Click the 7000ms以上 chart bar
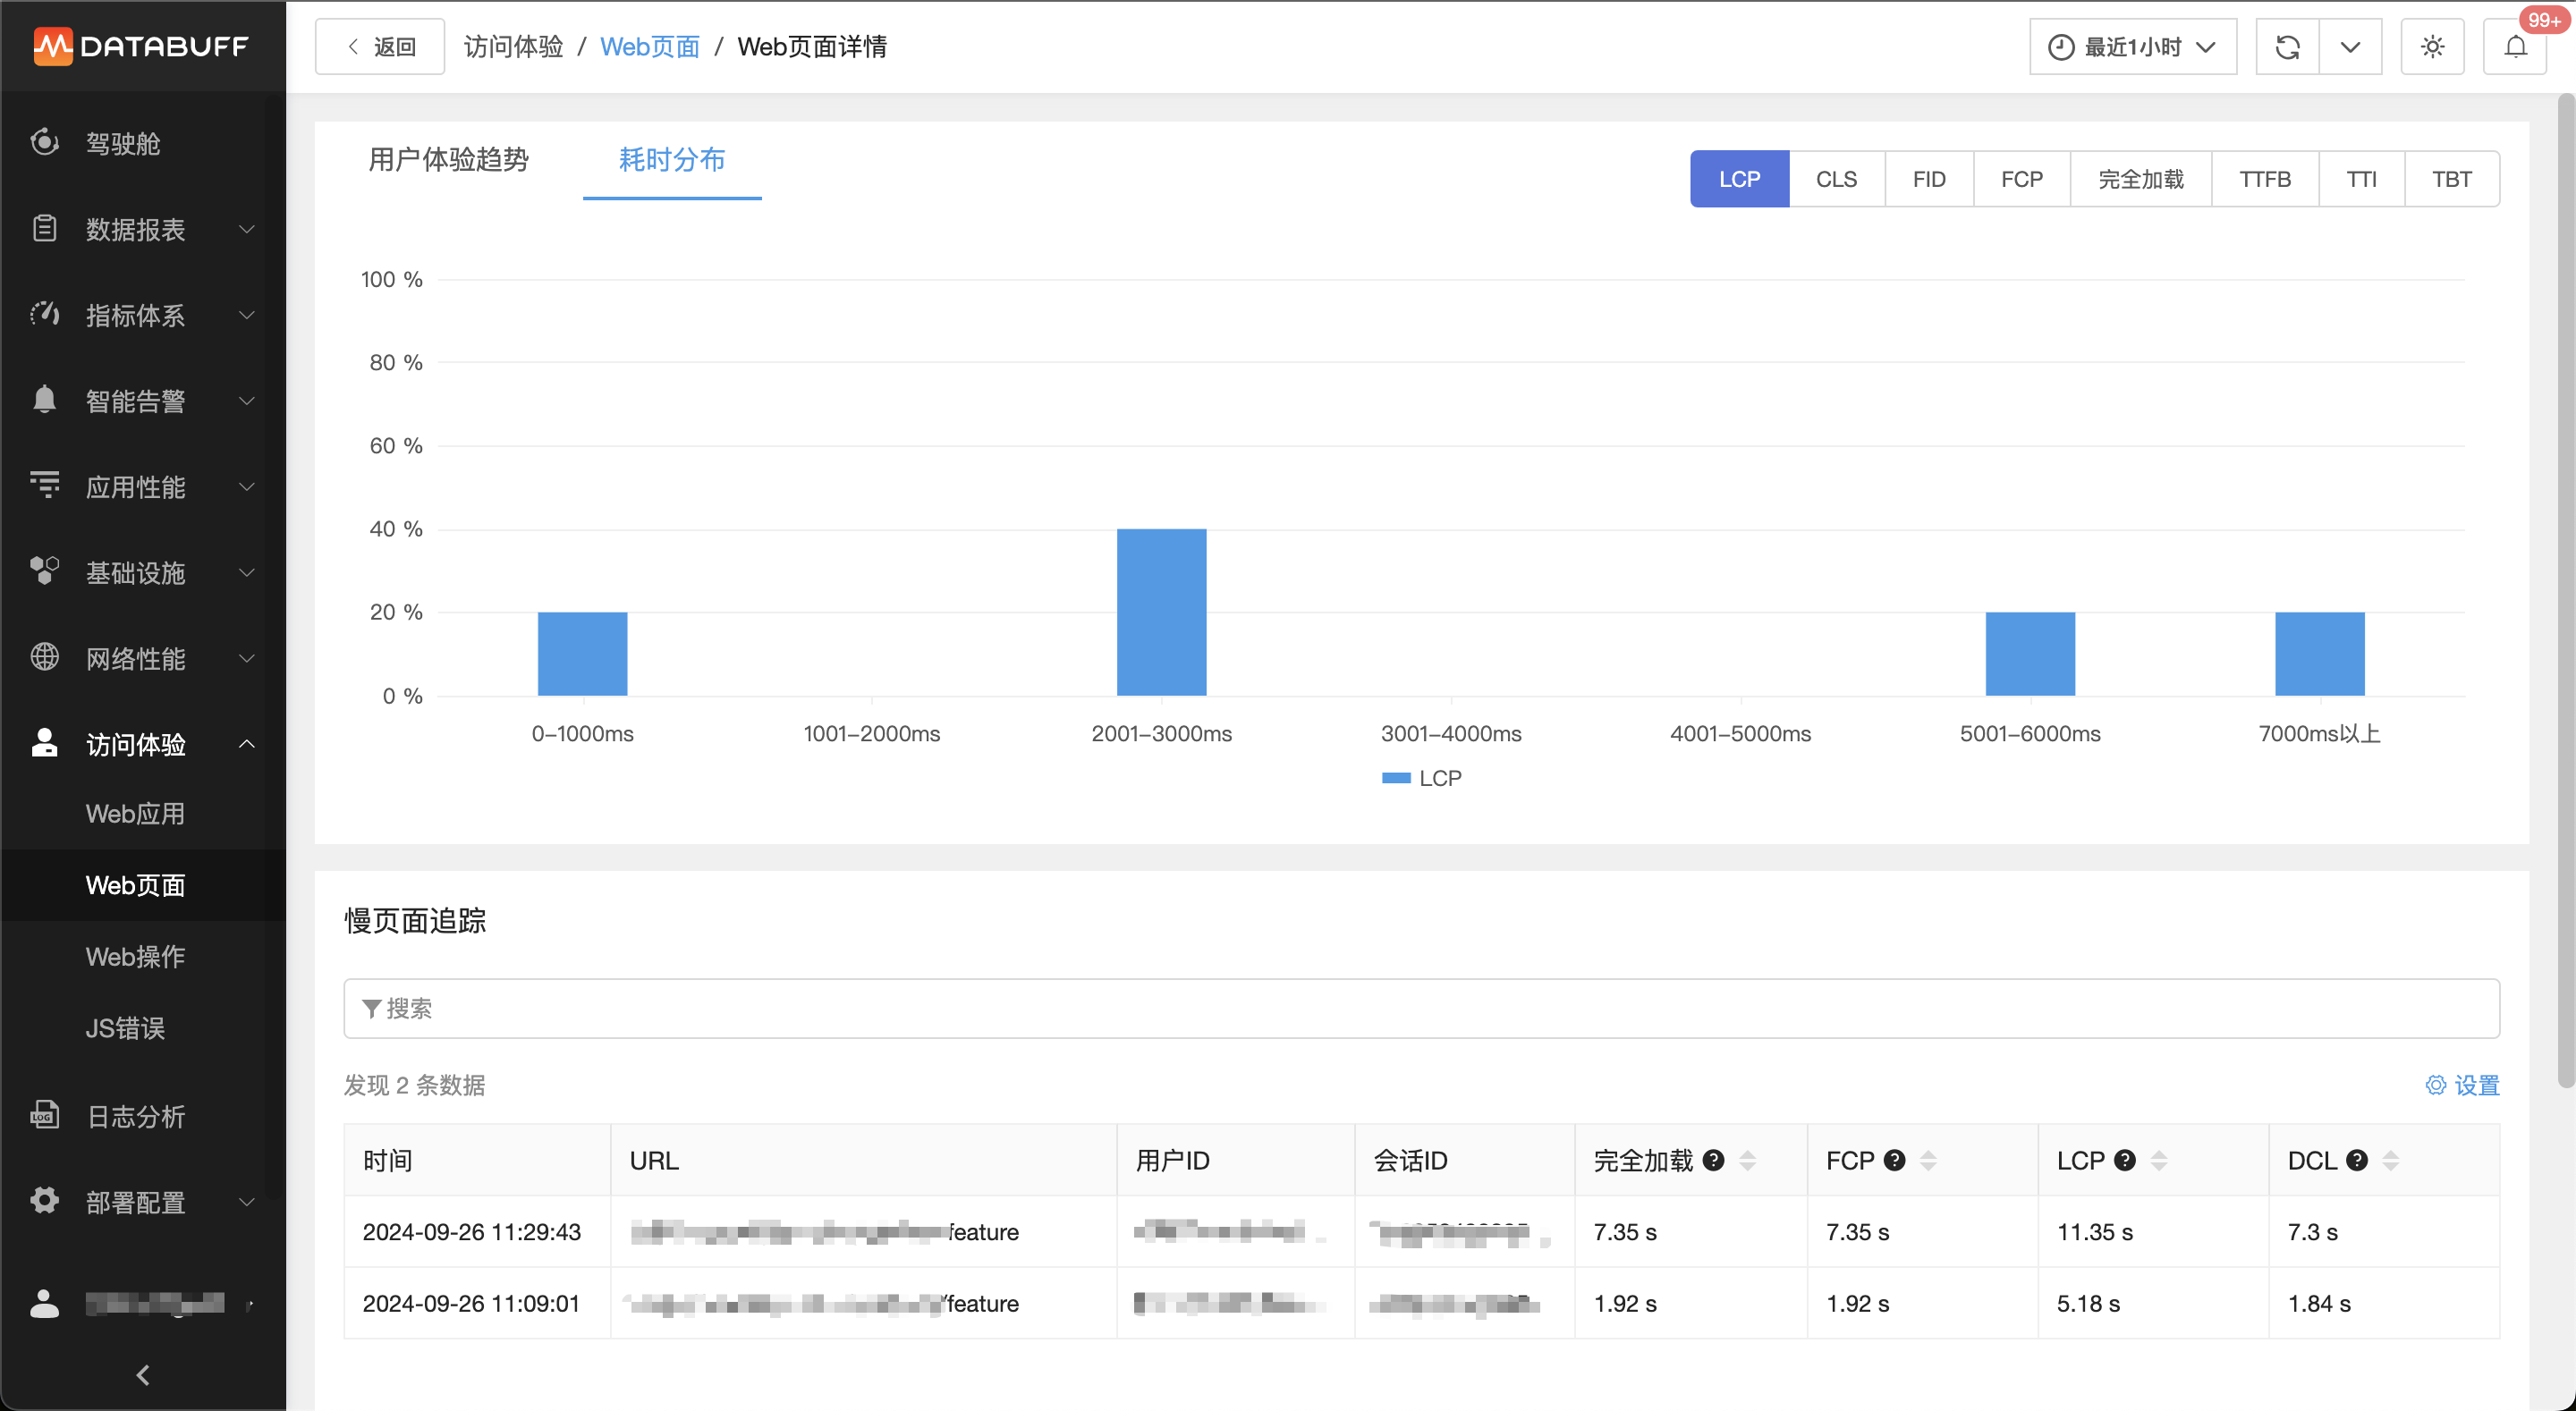Viewport: 2576px width, 1411px height. tap(2320, 654)
